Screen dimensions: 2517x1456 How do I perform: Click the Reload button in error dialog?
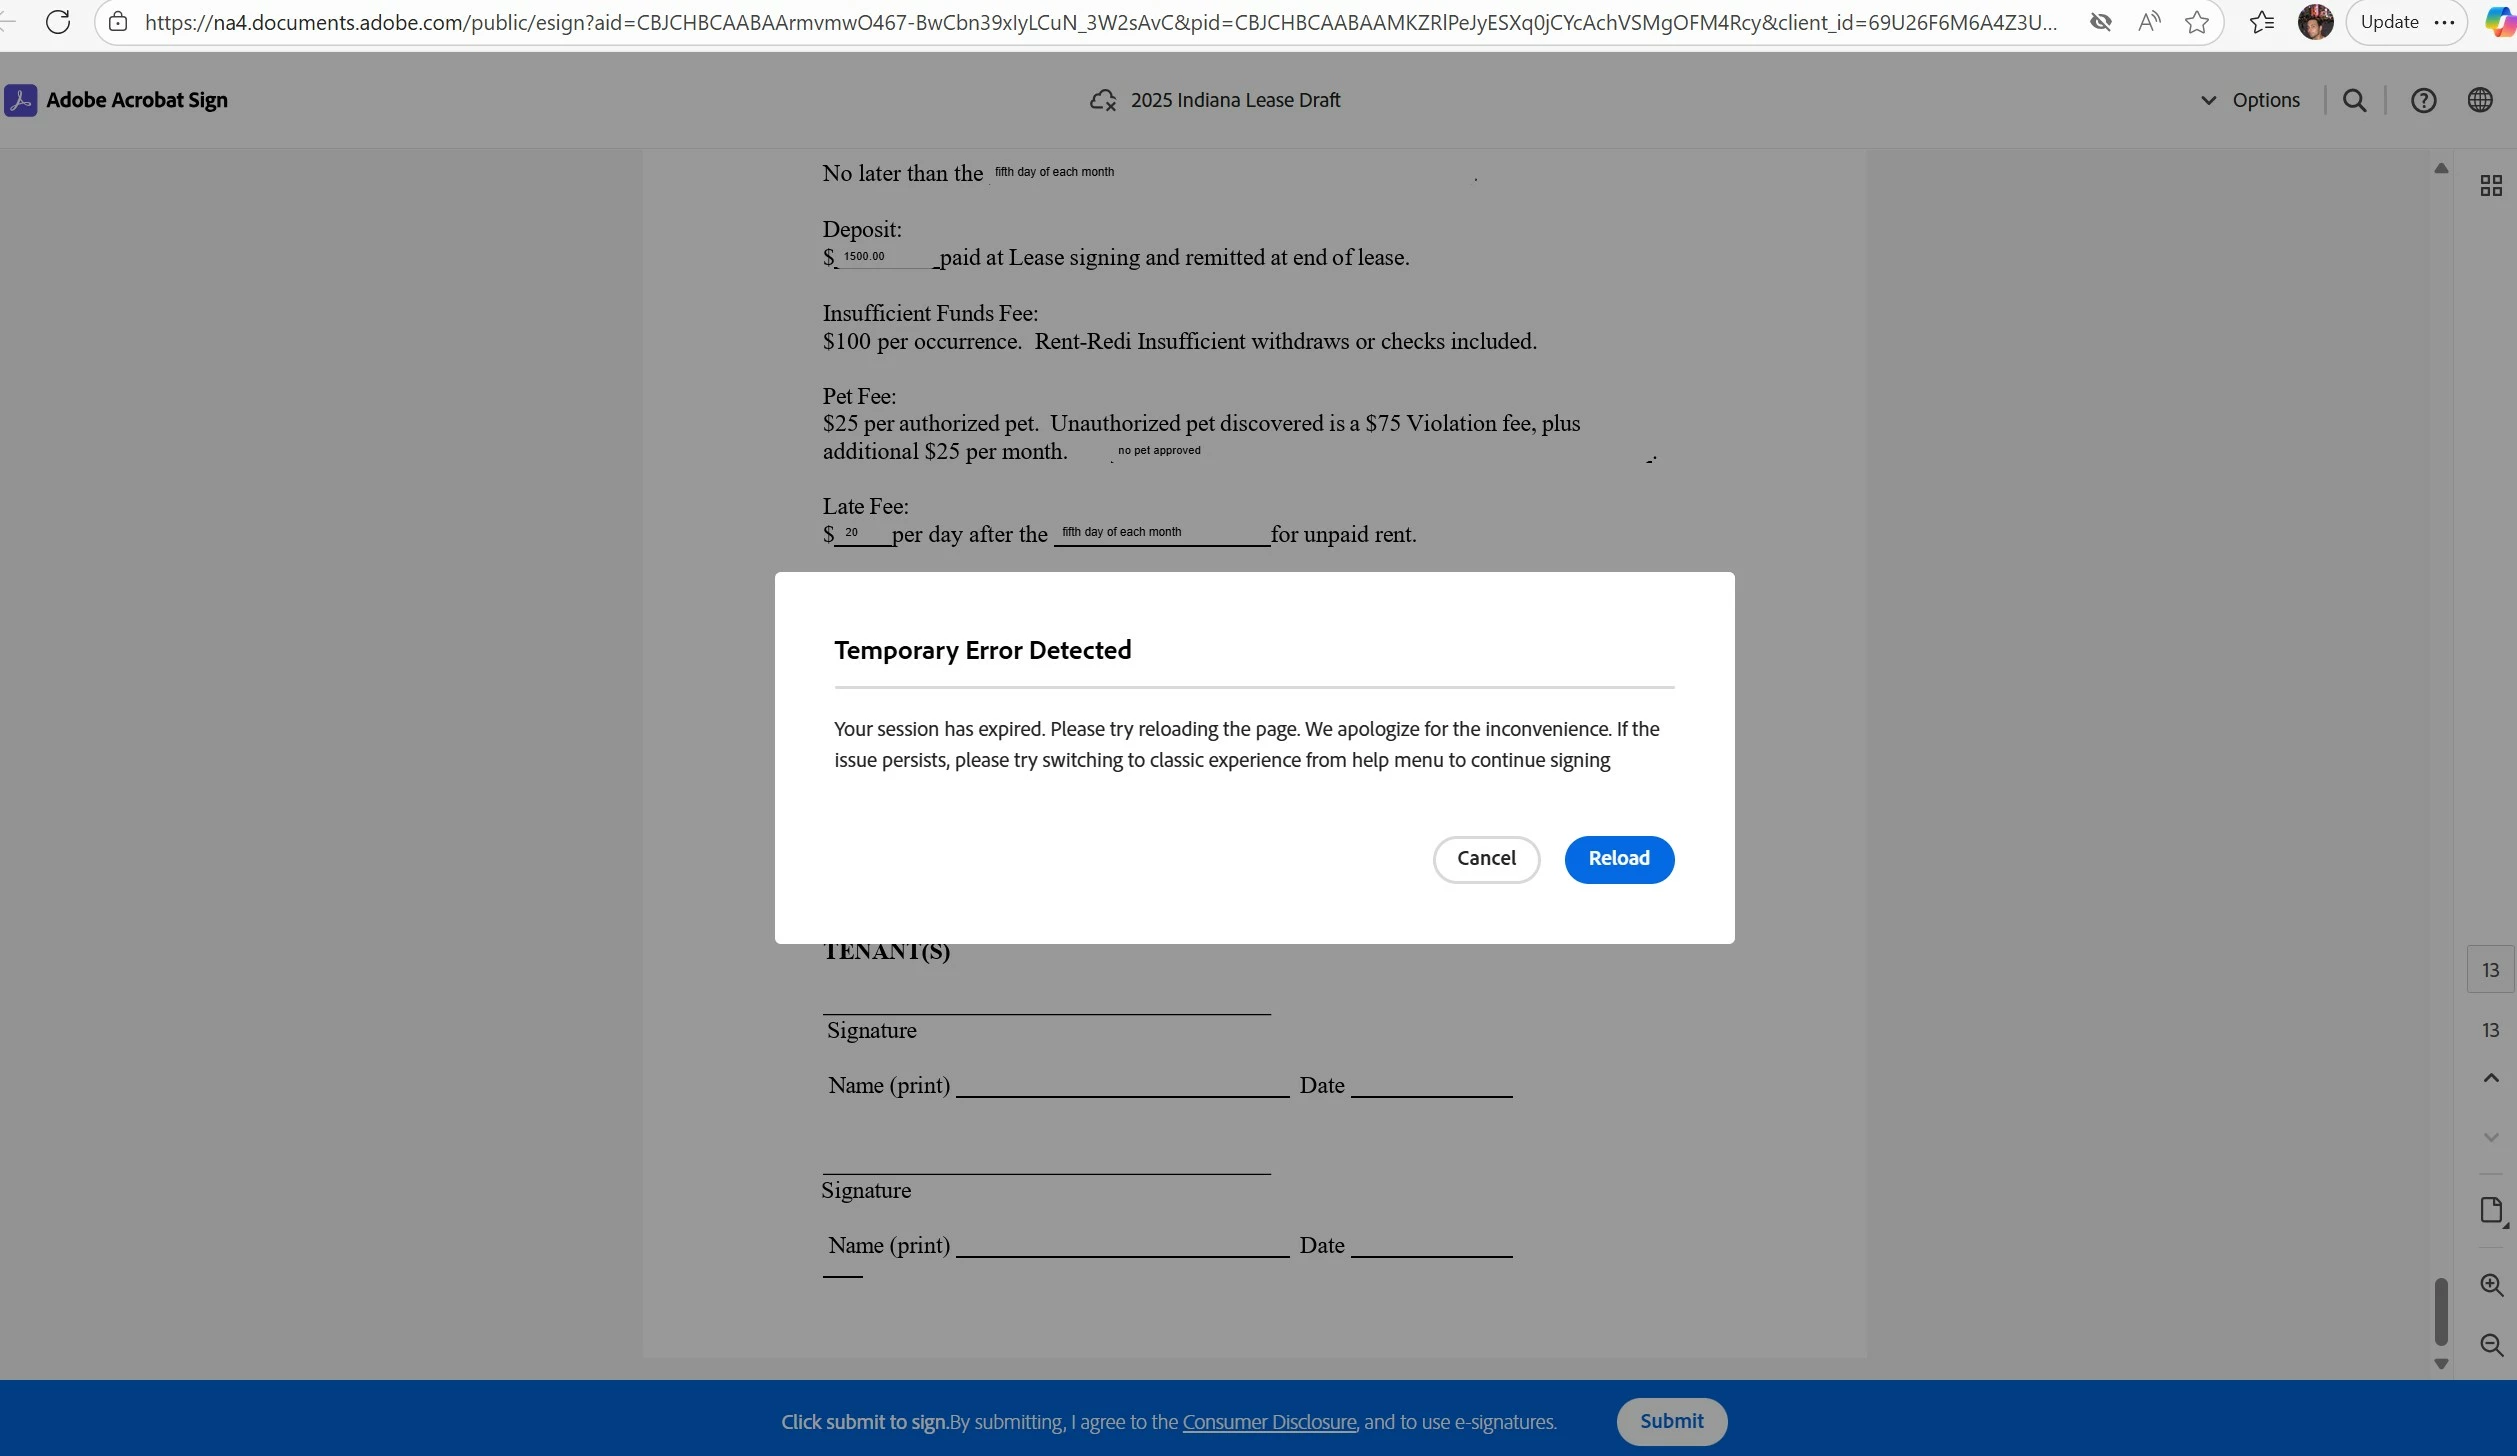tap(1618, 859)
